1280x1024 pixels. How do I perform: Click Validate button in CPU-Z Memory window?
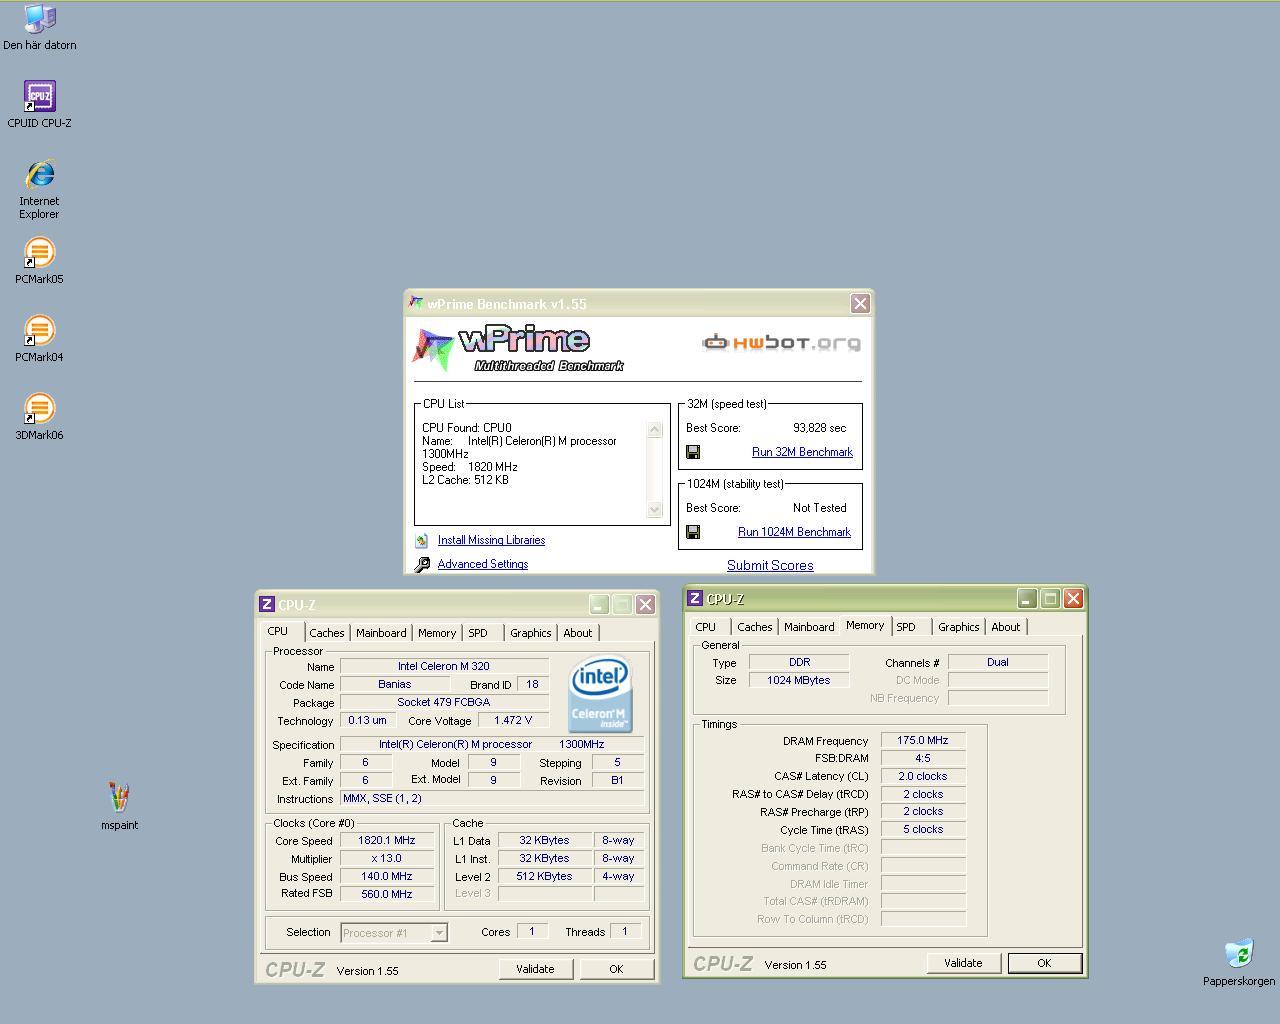pyautogui.click(x=963, y=963)
